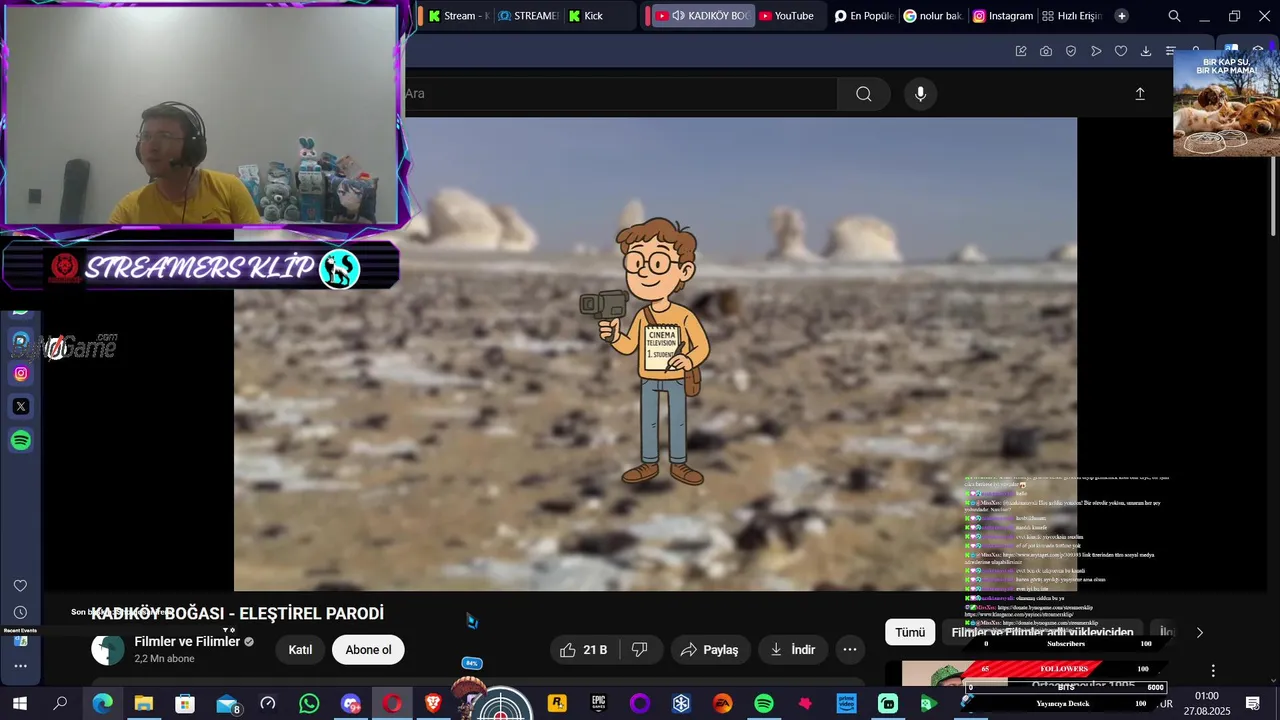Like the video with 21 B likes
The height and width of the screenshot is (720, 1280).
coord(584,650)
